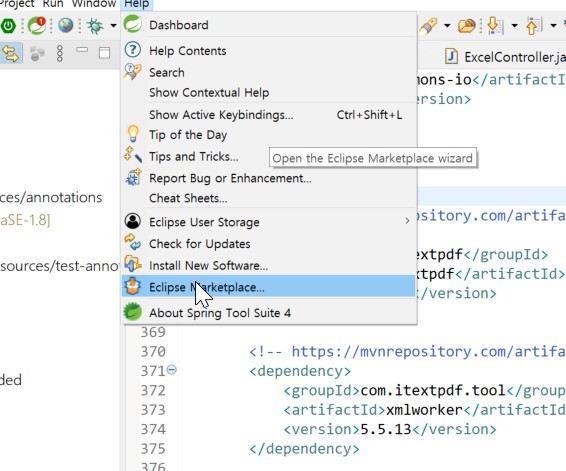Expand the Next Annotation dropdown arrow

pos(514,26)
